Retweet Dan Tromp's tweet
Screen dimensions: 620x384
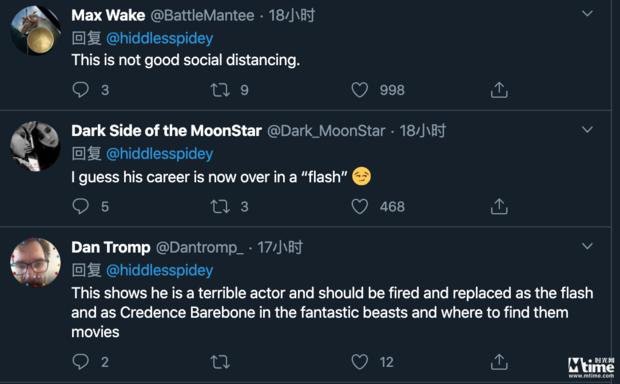coord(220,362)
